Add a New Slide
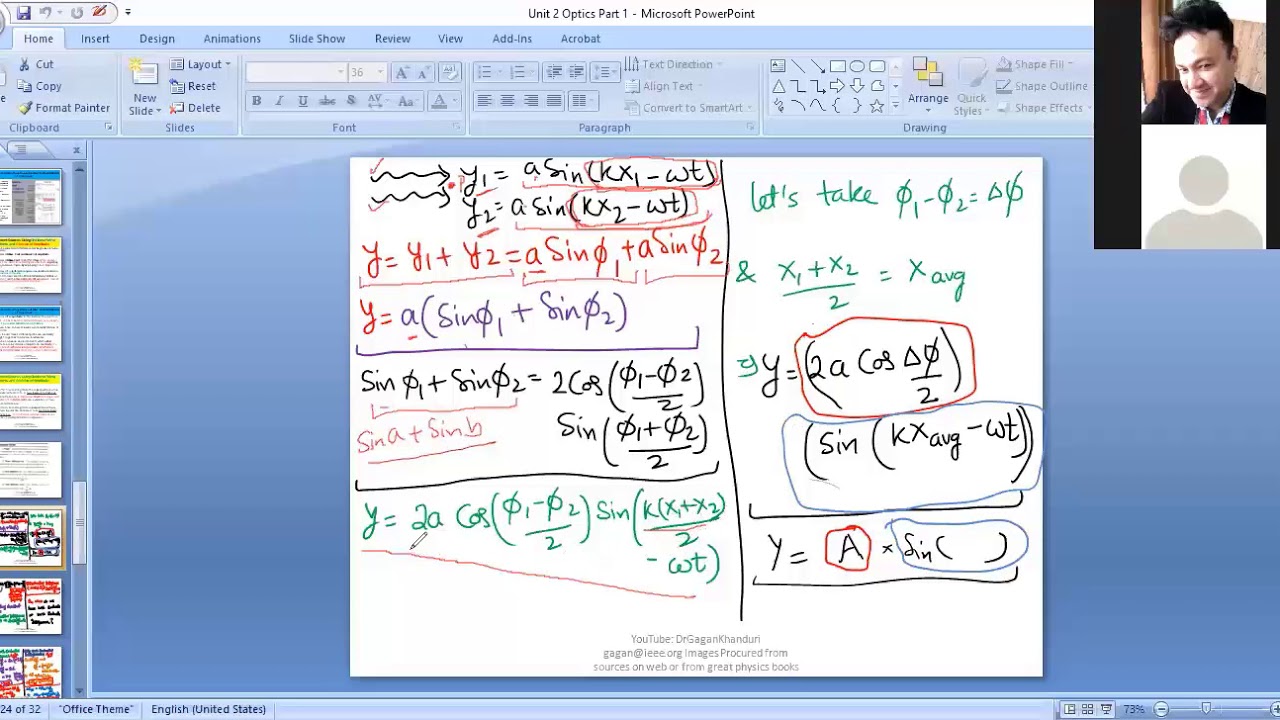This screenshot has width=1280, height=720. 144,86
